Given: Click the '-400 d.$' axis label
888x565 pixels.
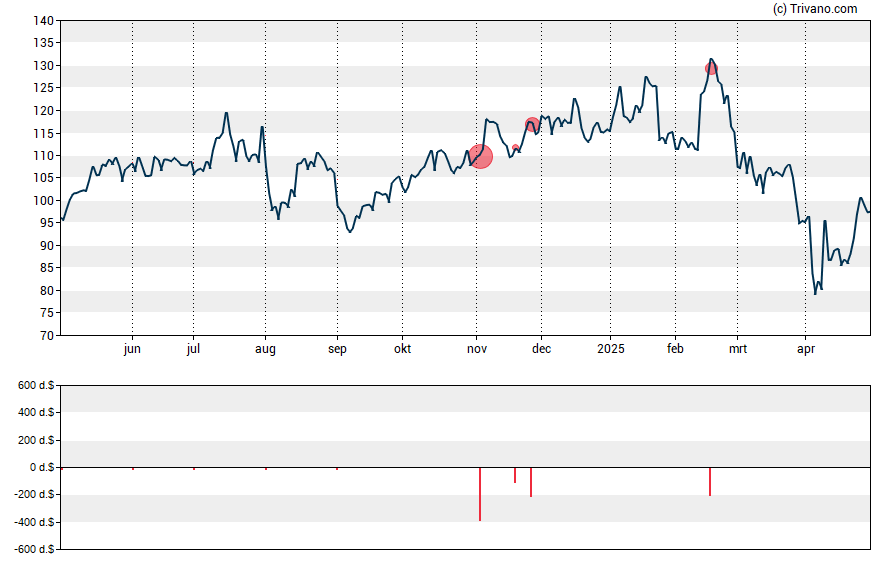Looking at the screenshot, I should [x=34, y=522].
